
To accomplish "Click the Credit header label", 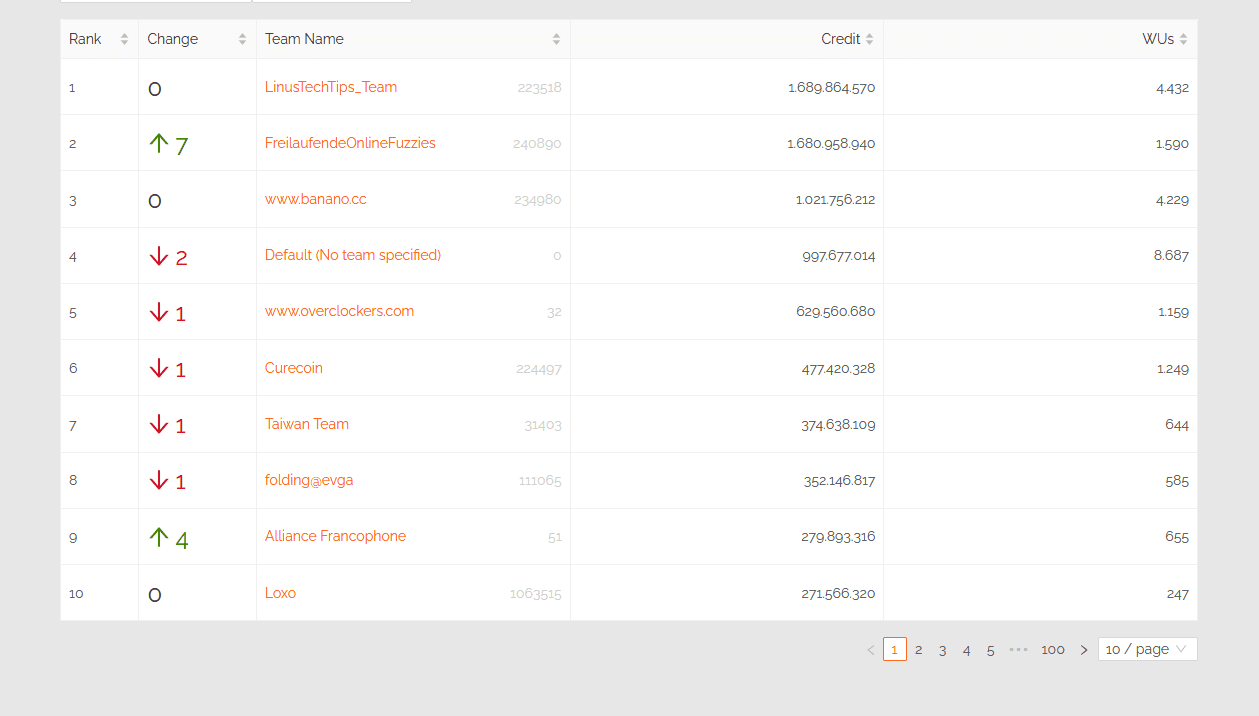I will pos(841,39).
